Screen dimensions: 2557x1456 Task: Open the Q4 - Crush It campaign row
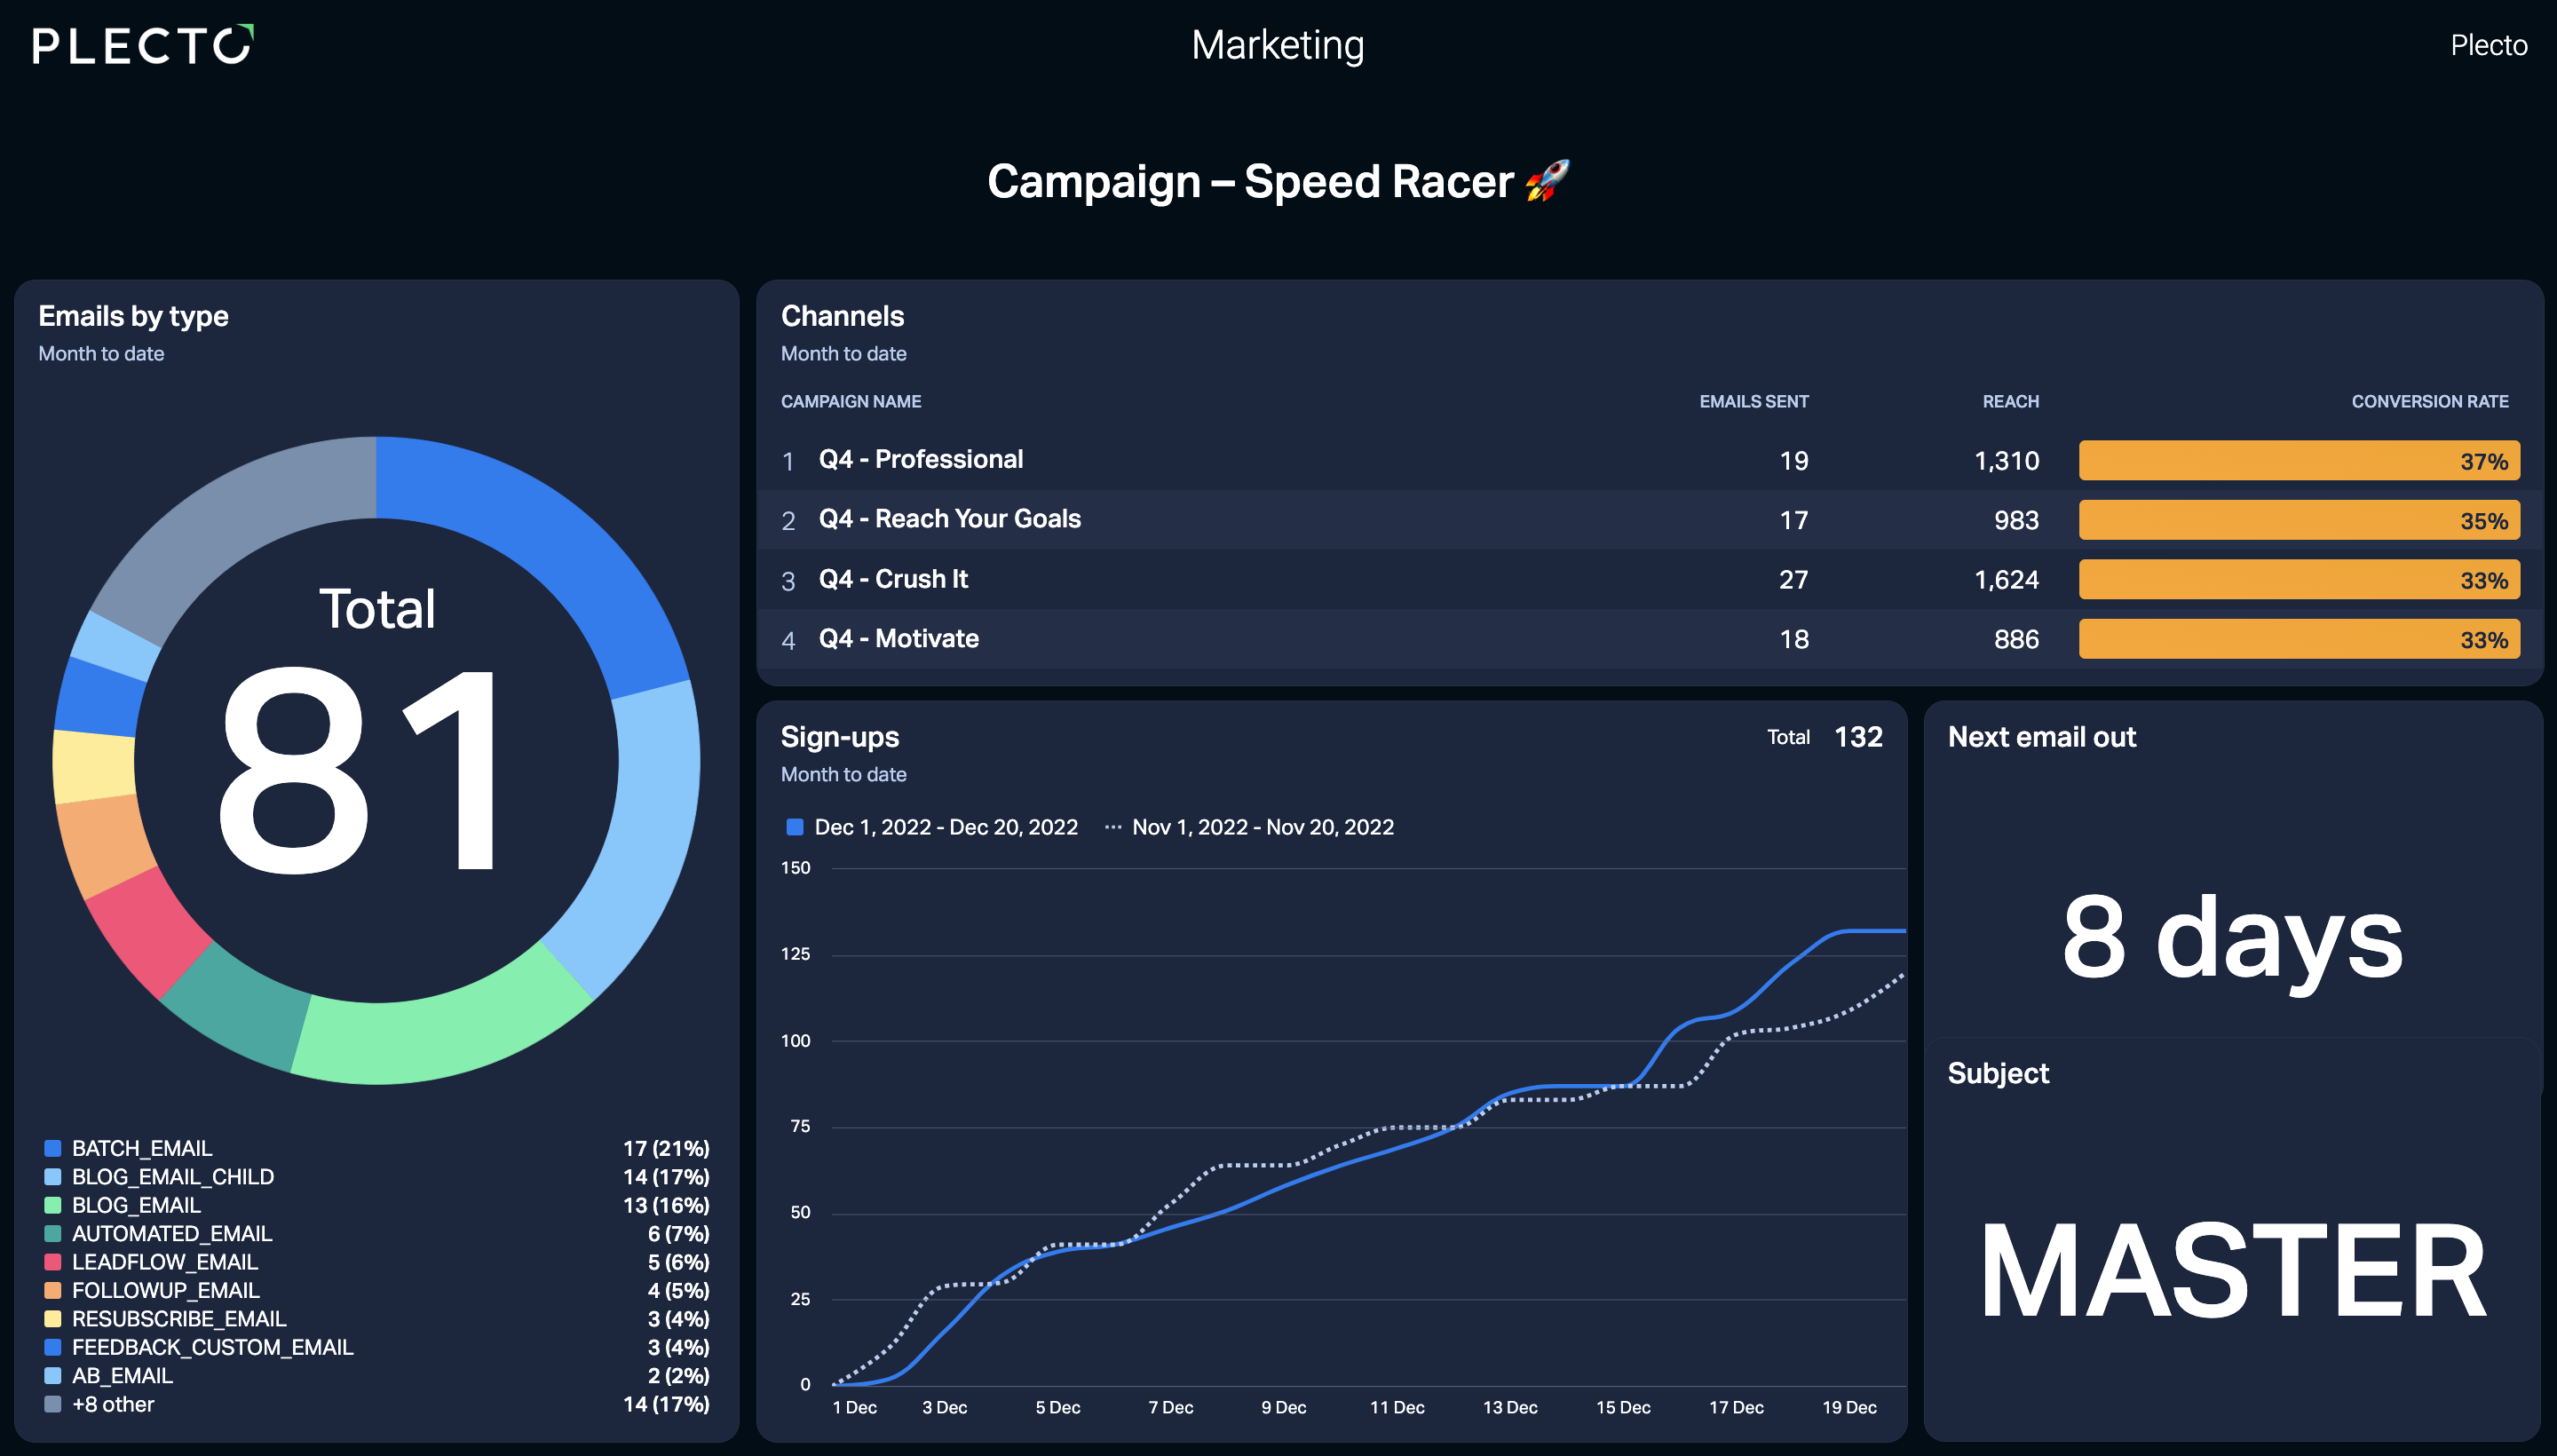tap(1649, 579)
